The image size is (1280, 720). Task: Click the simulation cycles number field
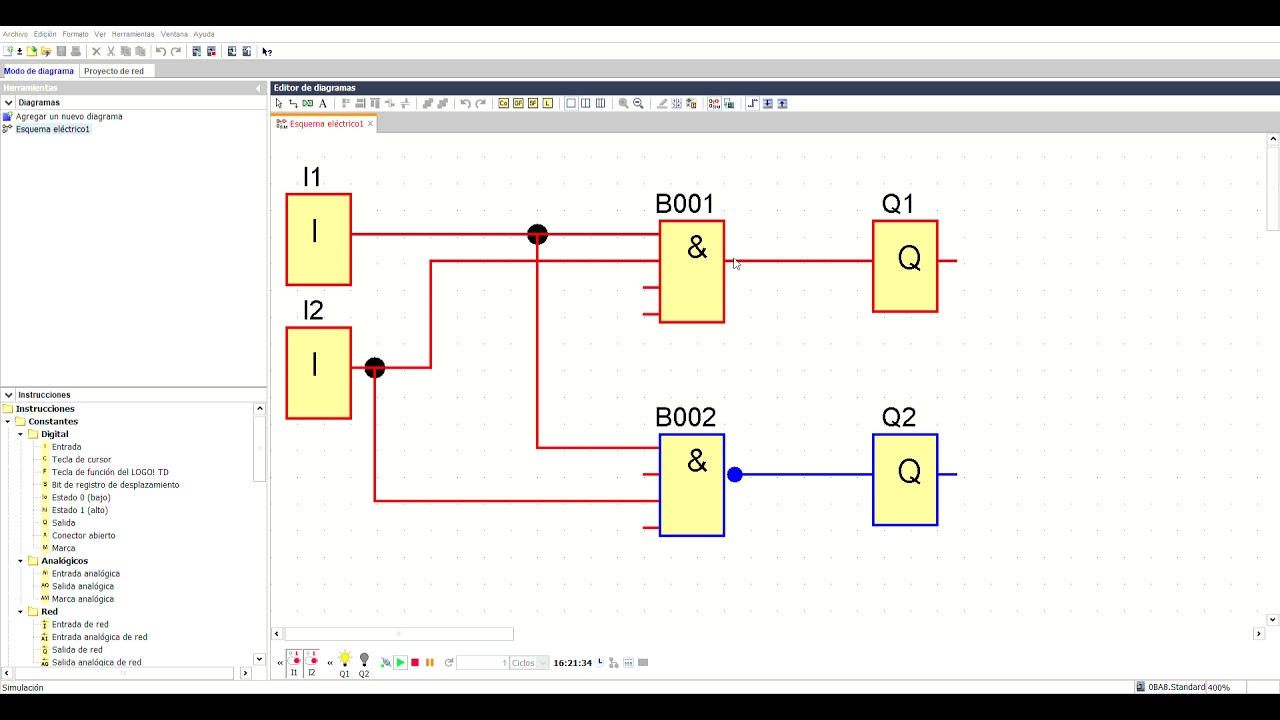(483, 663)
